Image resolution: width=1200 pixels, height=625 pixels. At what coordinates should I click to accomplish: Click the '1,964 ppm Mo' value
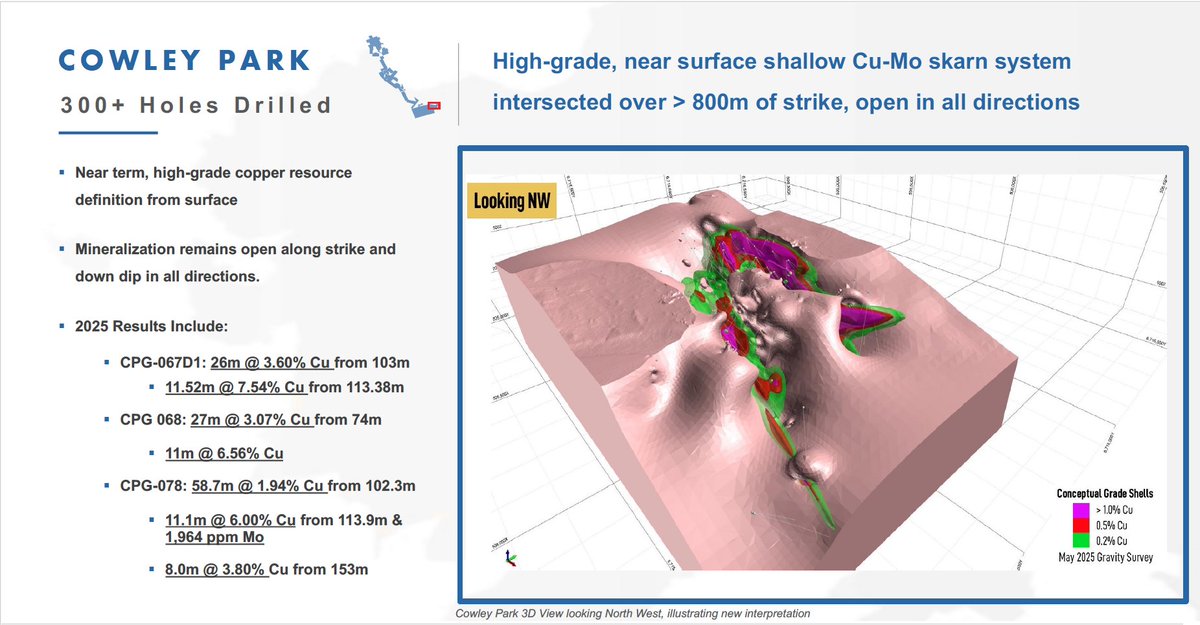(x=216, y=538)
